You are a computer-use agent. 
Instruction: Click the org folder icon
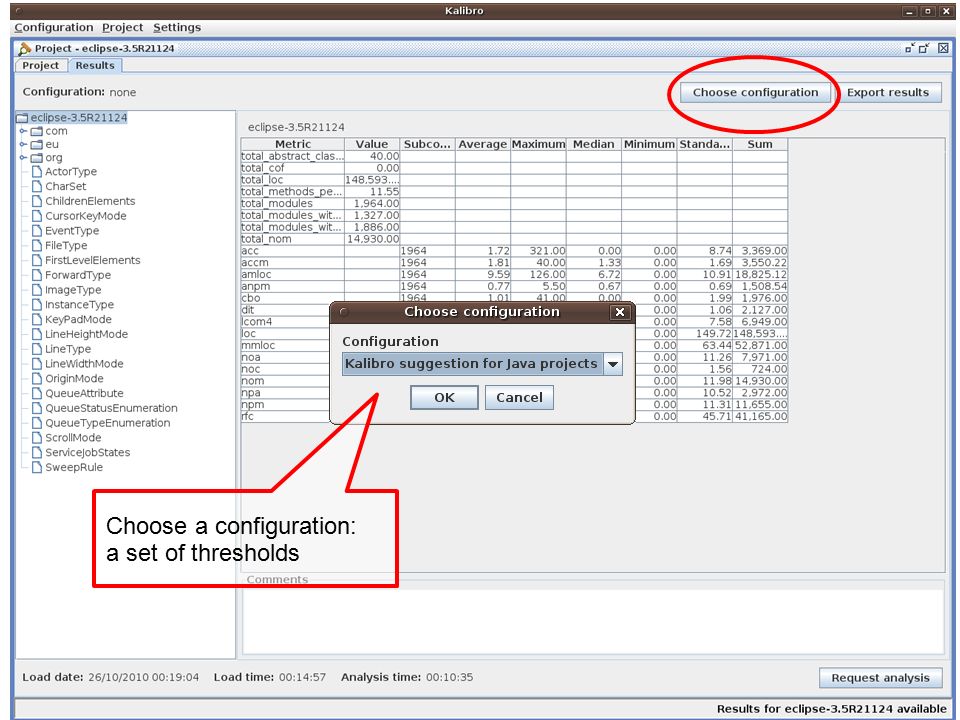tap(37, 158)
